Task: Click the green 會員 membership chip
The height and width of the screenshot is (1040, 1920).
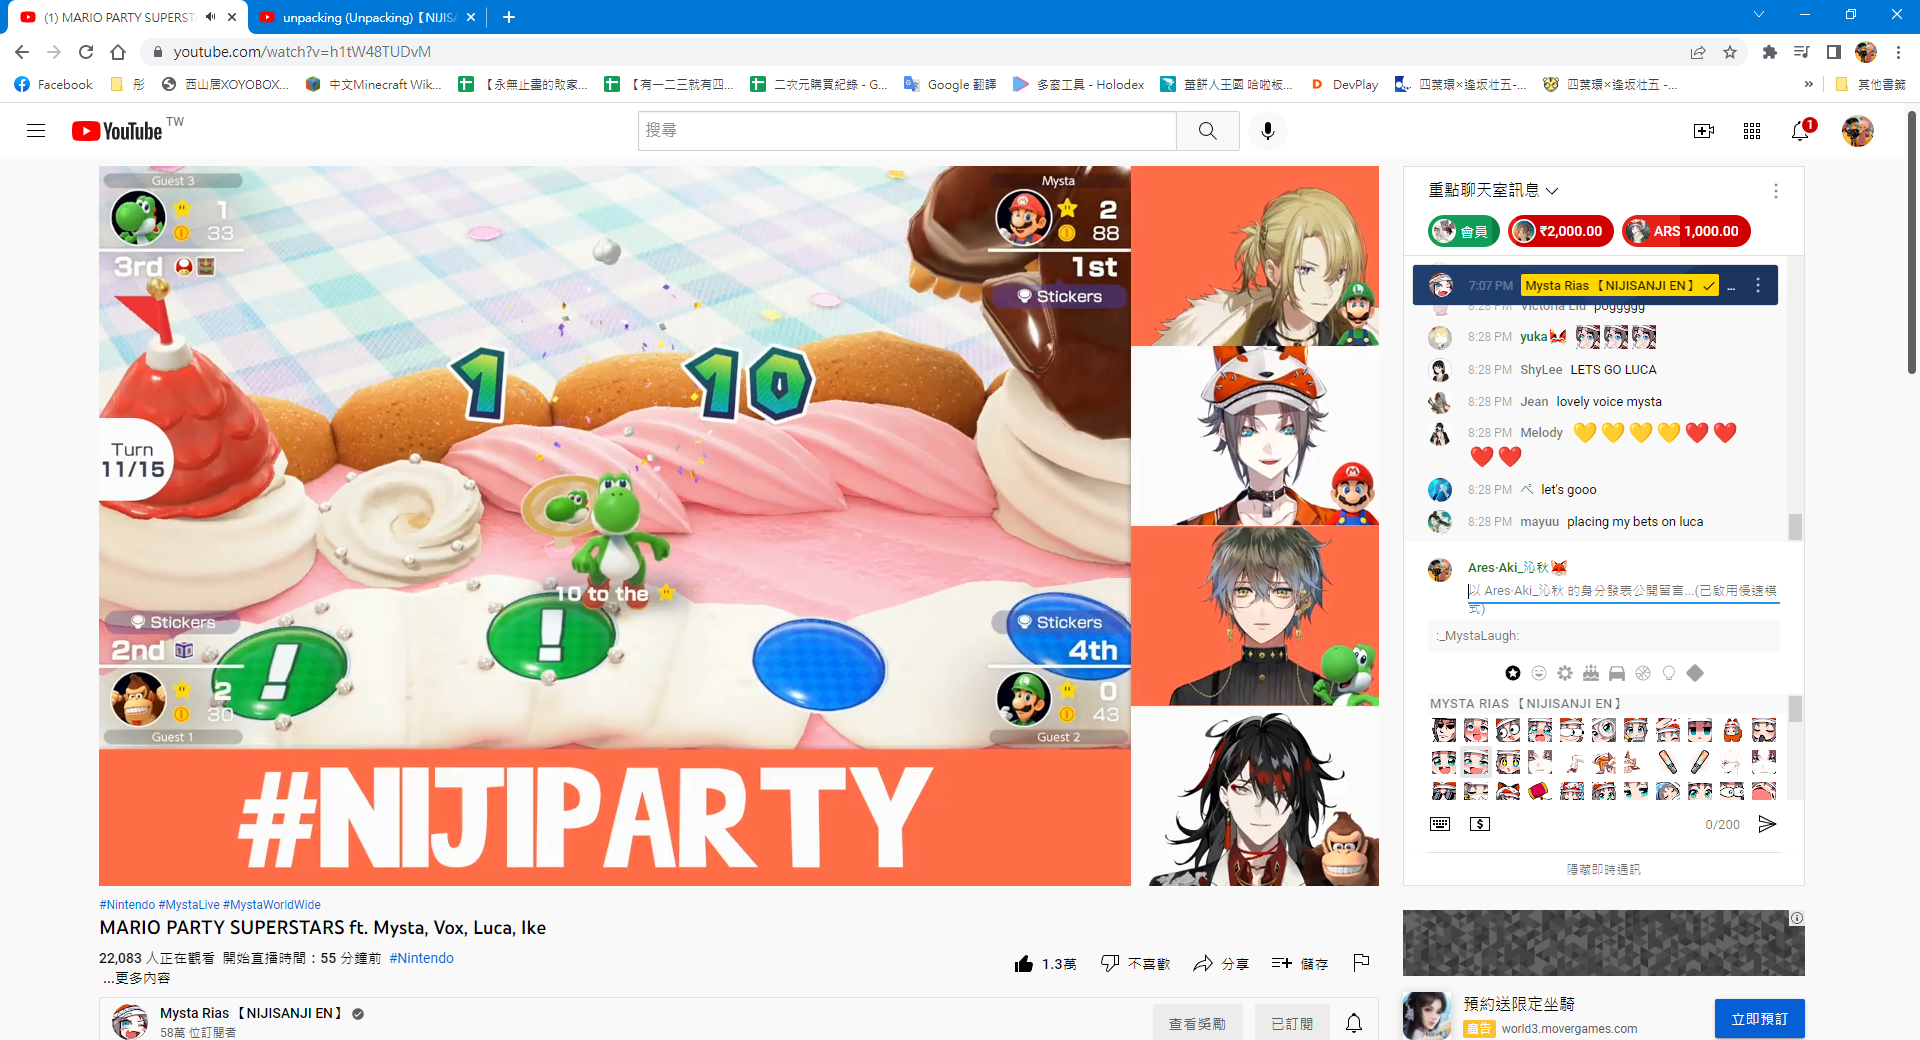Action: 1463,231
